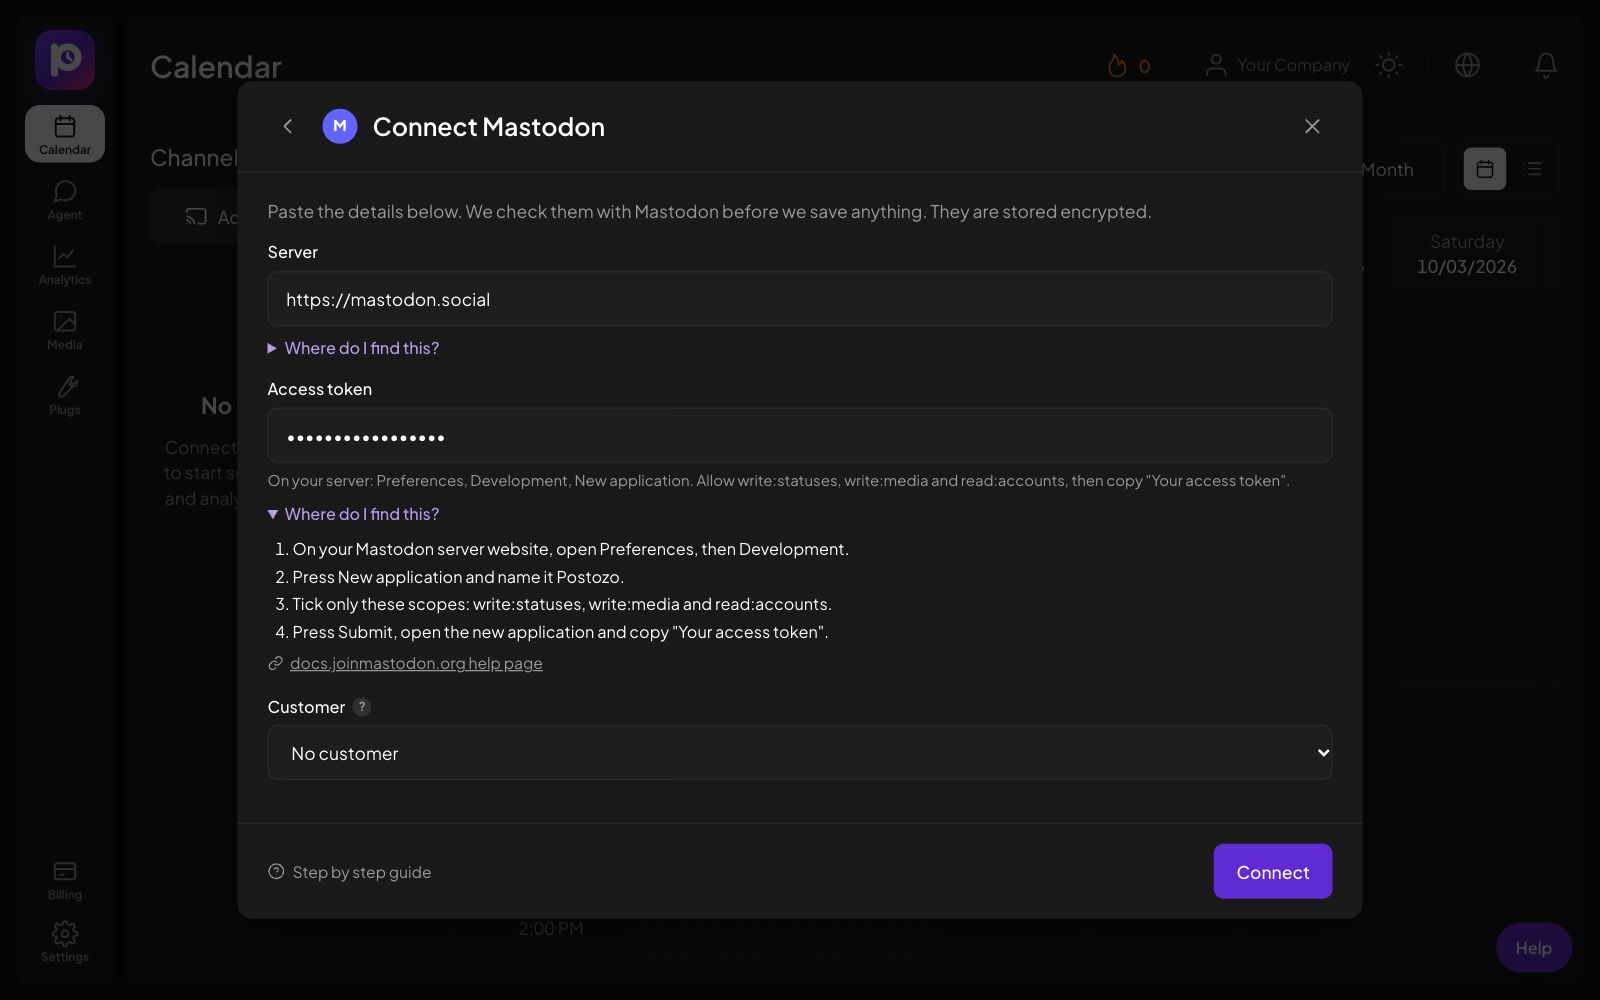This screenshot has width=1600, height=1000.
Task: Open docs.joinmastodon.org help page link
Action: click(416, 663)
